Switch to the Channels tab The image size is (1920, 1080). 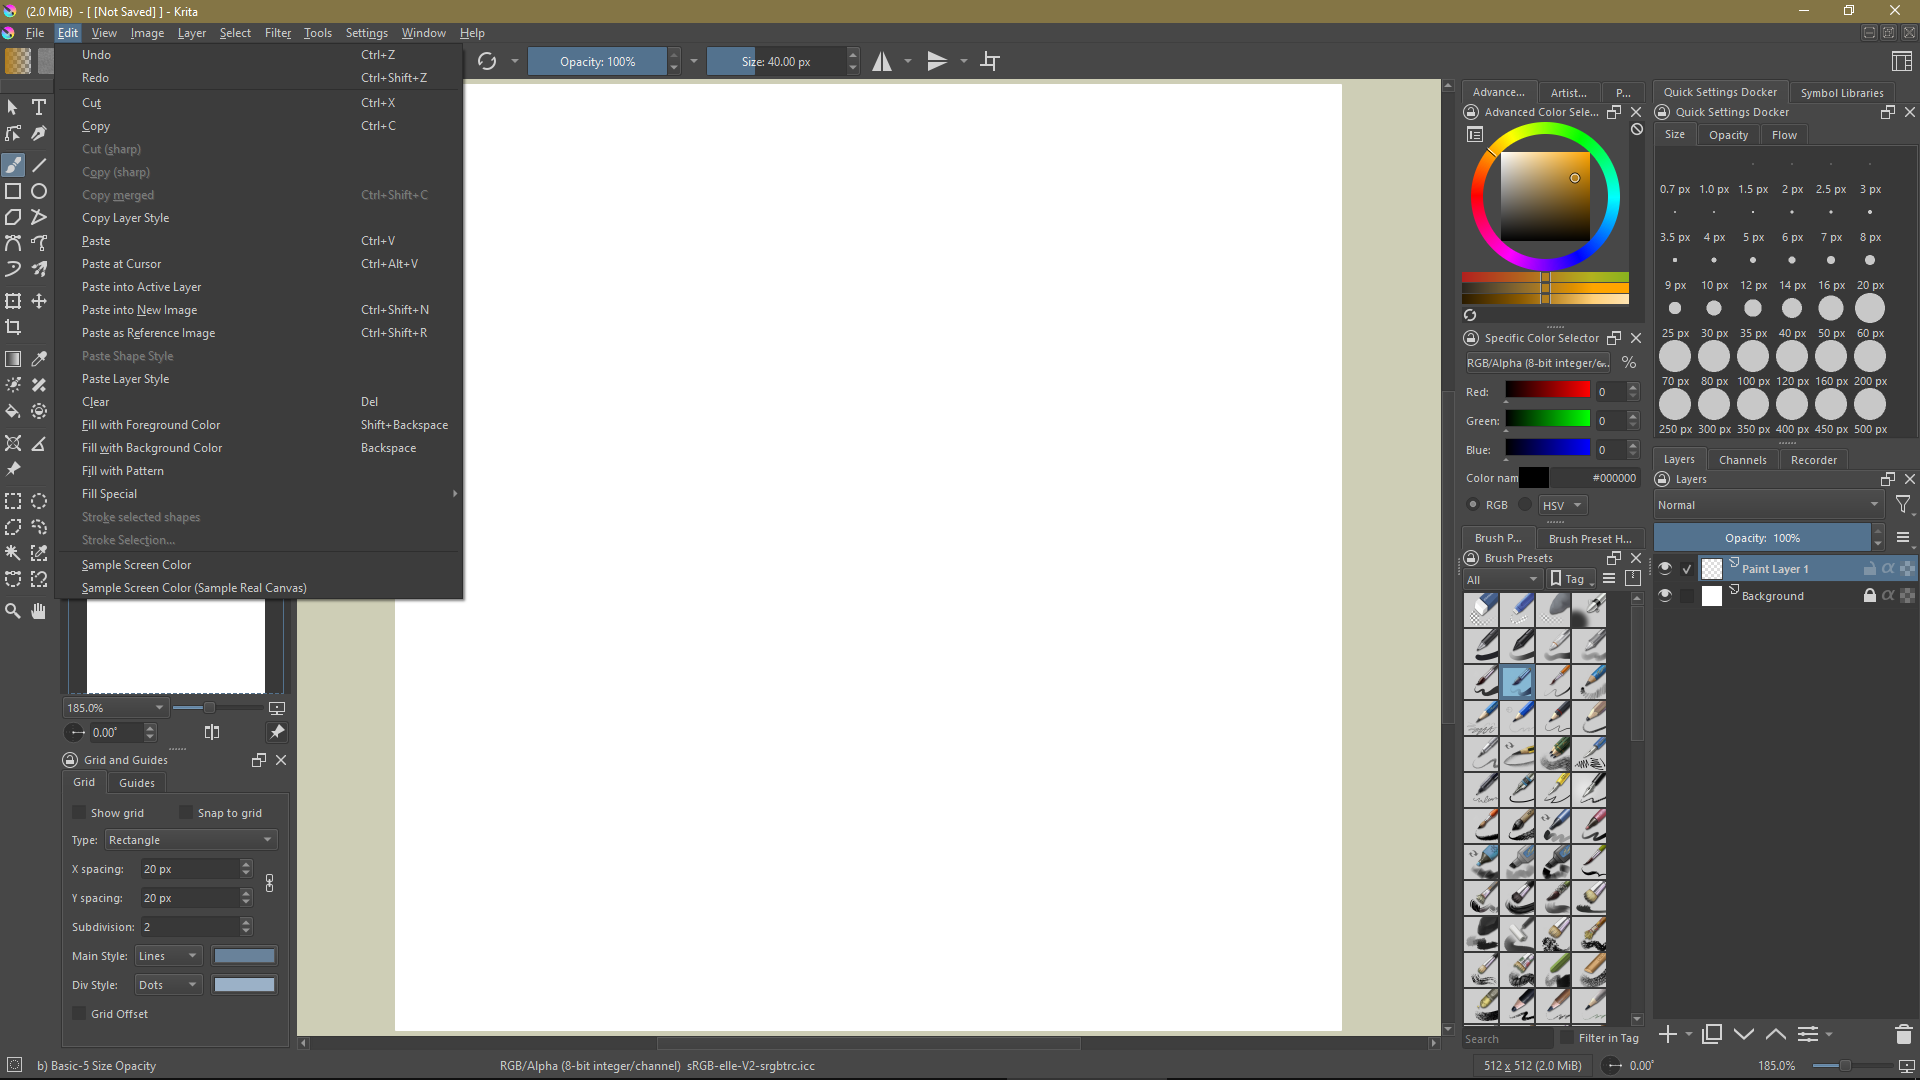coord(1742,460)
